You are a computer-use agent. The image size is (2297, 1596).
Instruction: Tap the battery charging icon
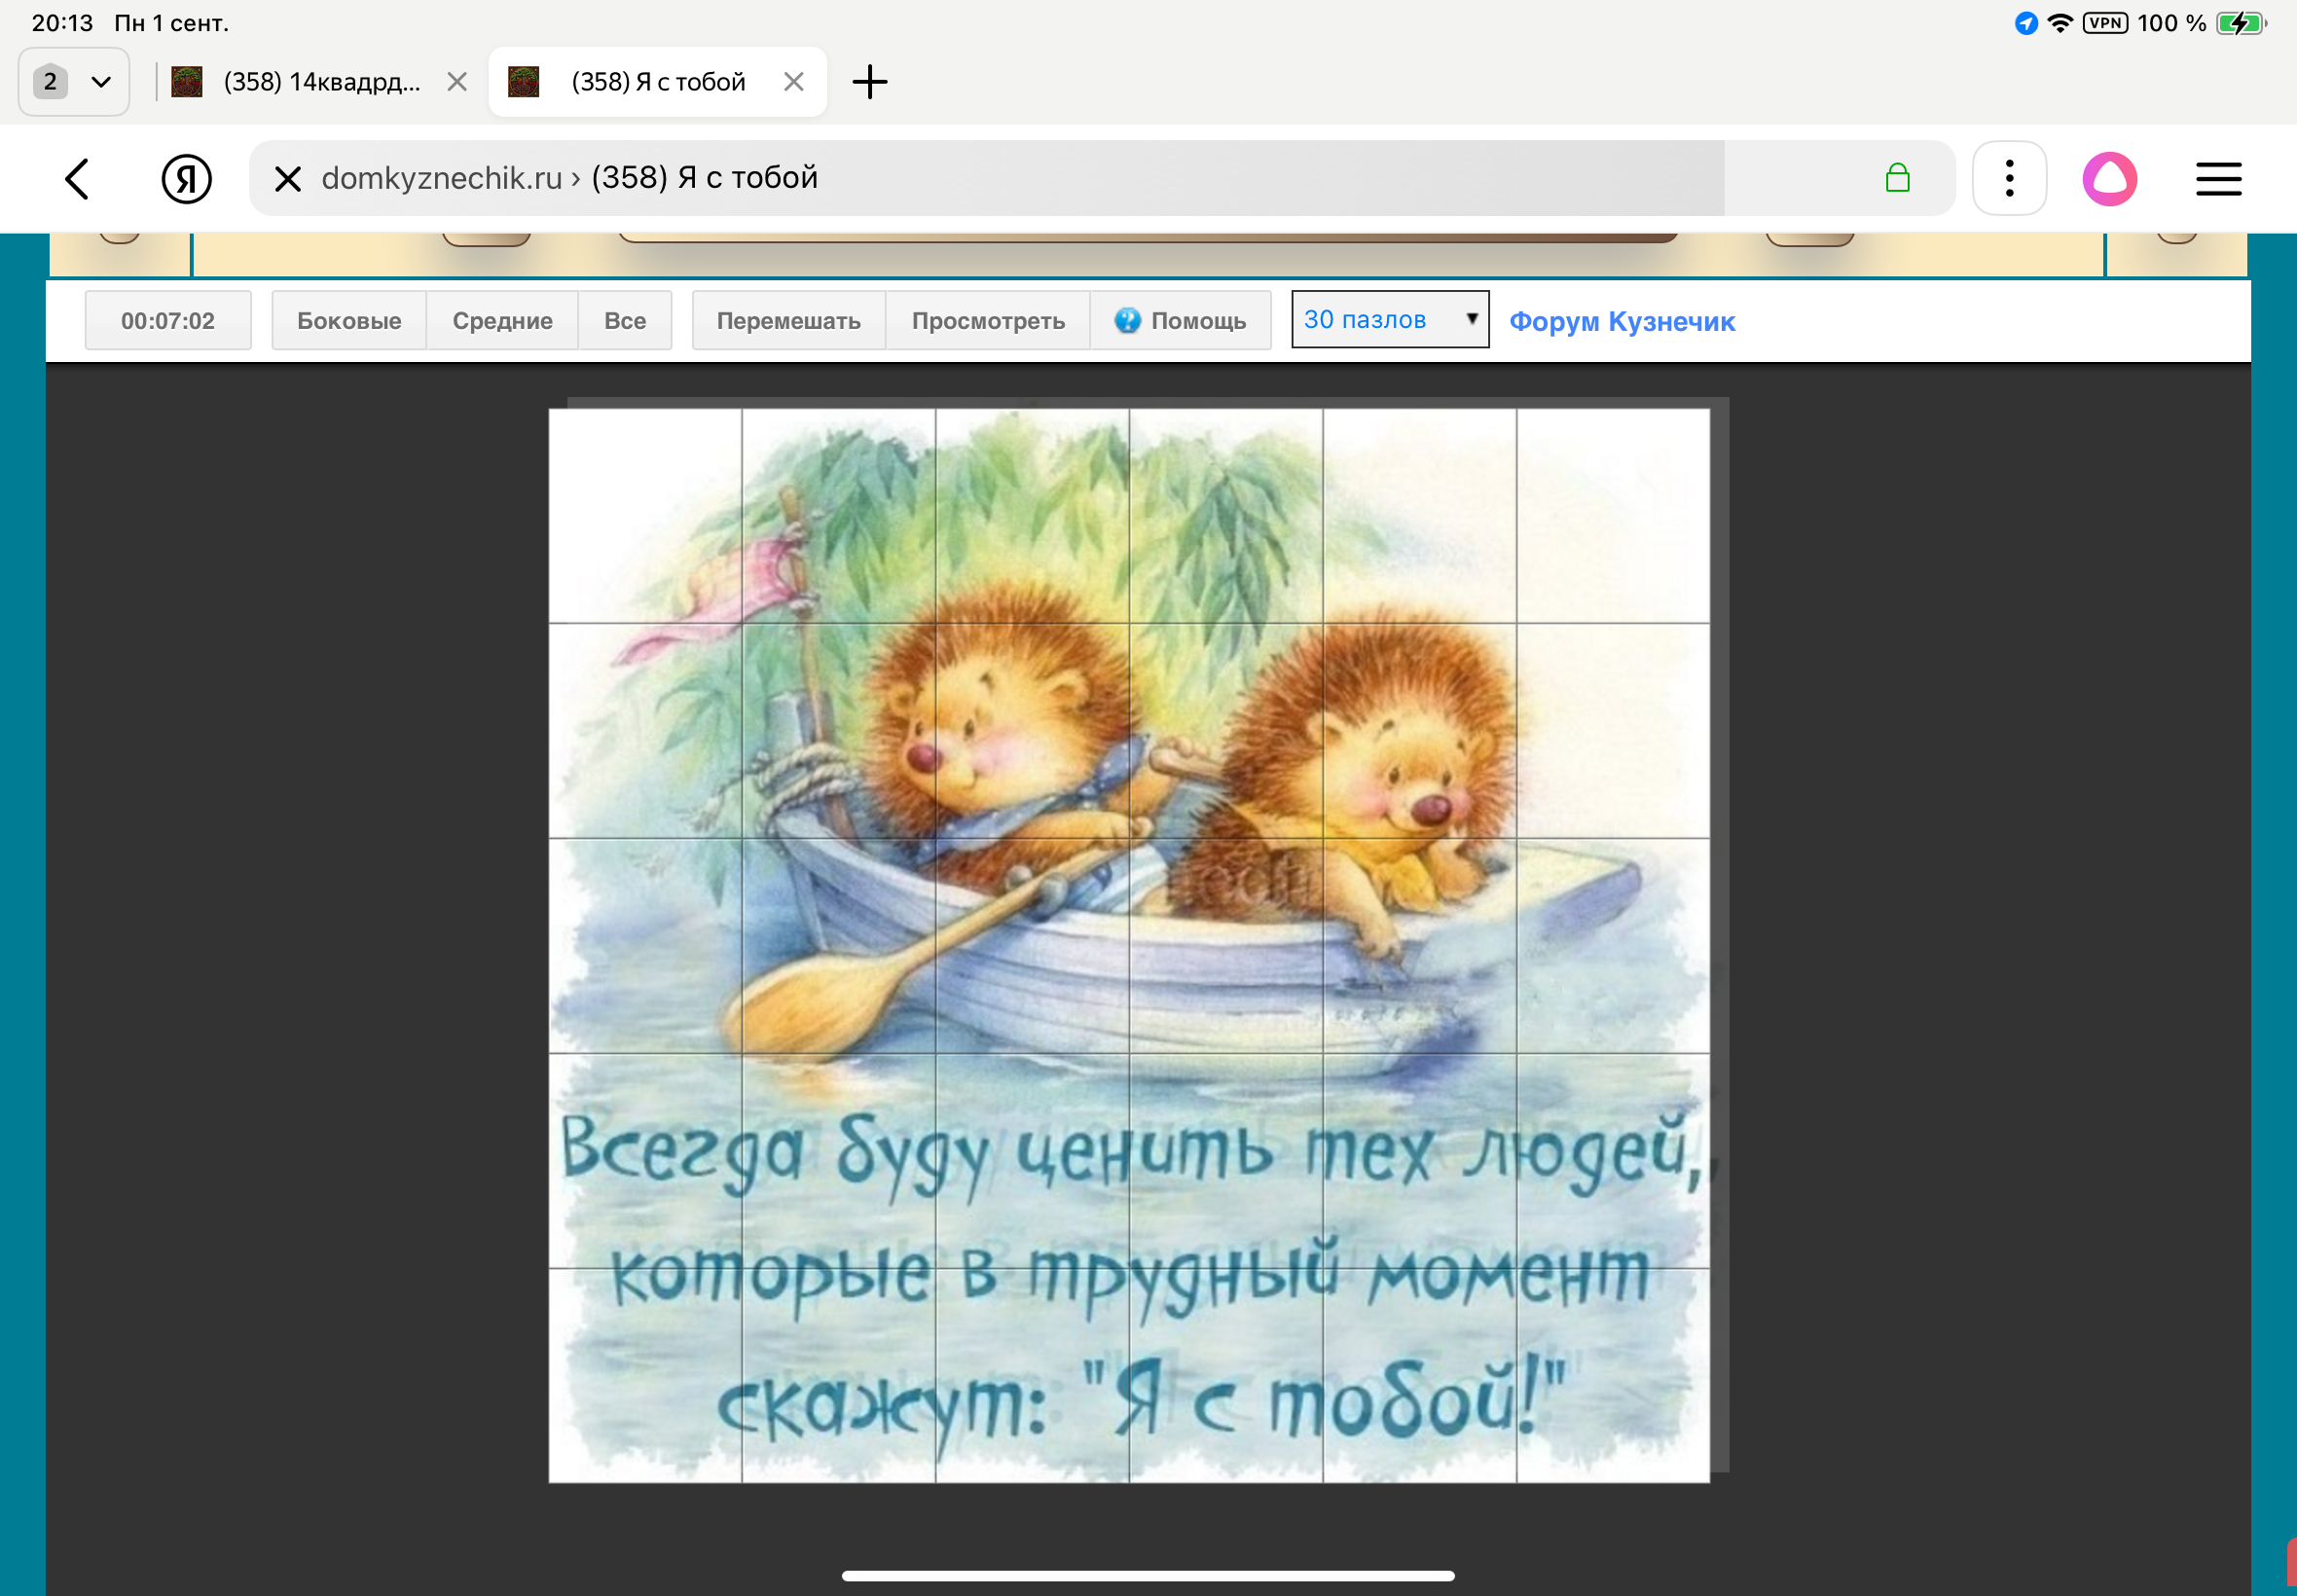coord(2241,23)
